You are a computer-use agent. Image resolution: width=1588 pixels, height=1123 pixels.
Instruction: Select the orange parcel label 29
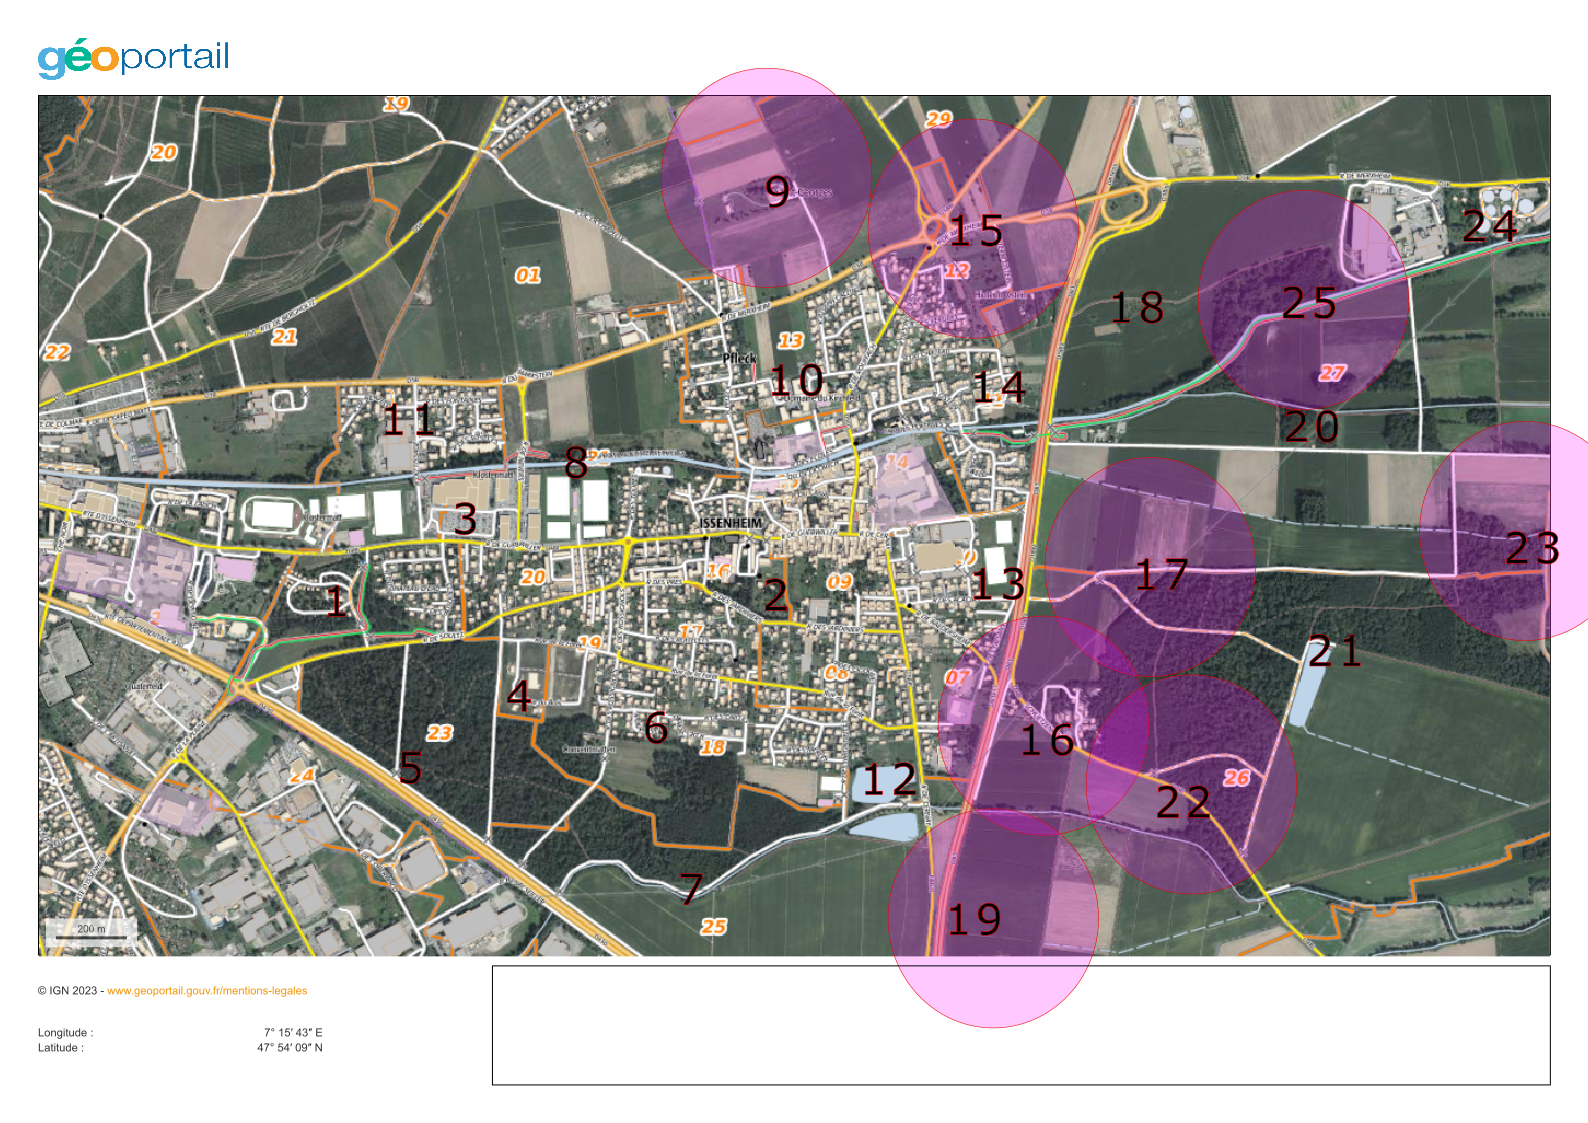point(938,119)
